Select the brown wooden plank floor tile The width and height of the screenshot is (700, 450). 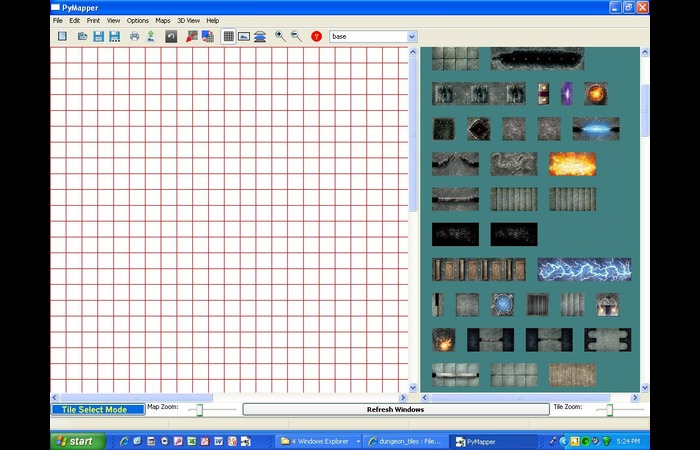572,375
